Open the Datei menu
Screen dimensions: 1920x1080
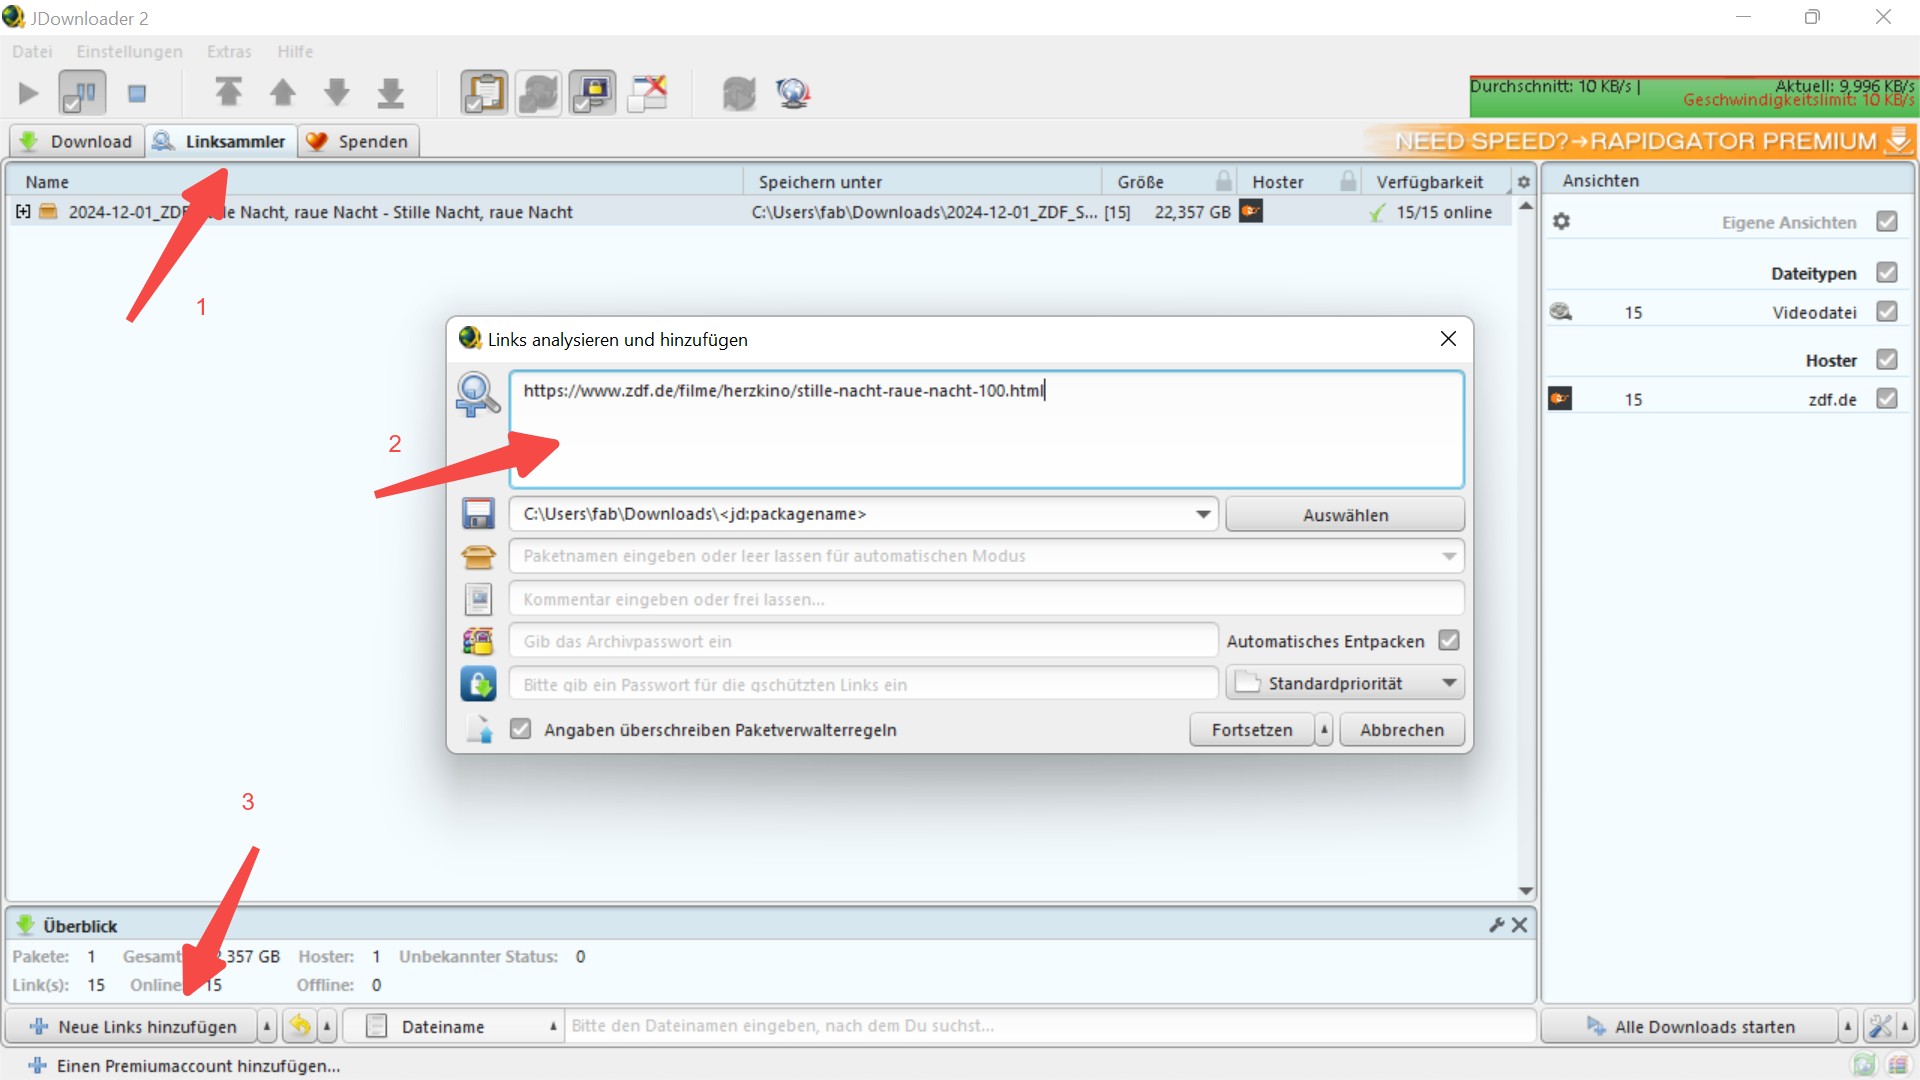32,51
